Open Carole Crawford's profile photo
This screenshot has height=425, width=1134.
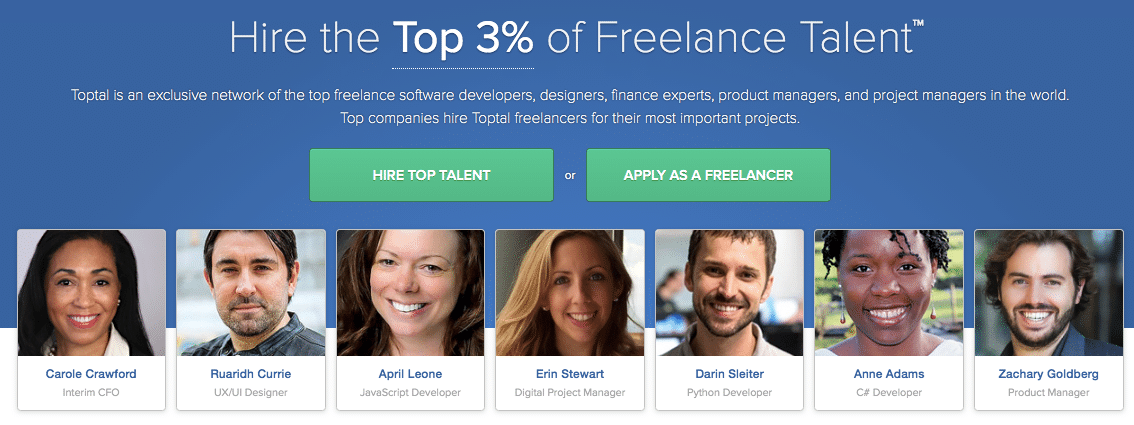[91, 293]
